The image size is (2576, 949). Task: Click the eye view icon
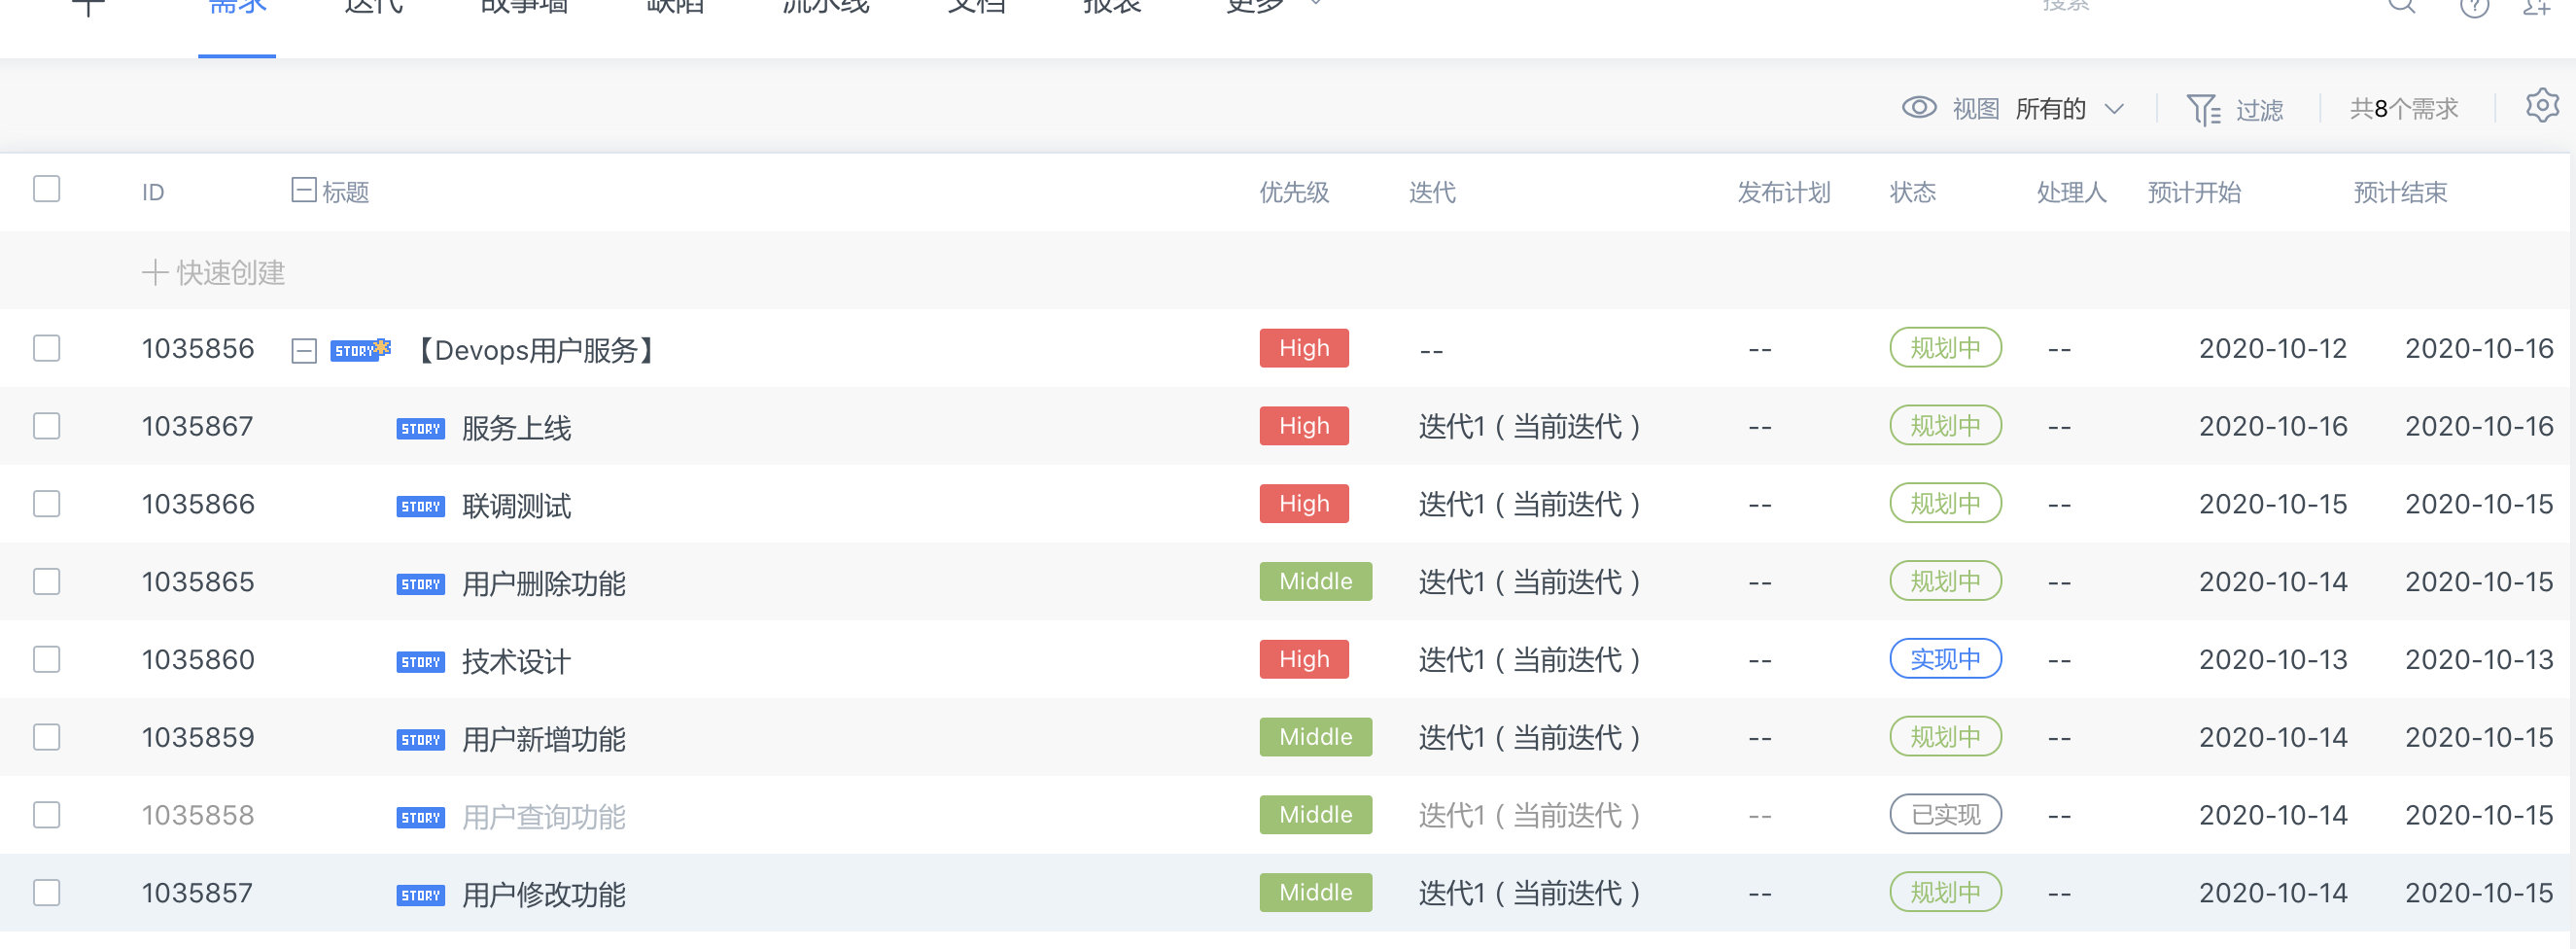click(1919, 108)
